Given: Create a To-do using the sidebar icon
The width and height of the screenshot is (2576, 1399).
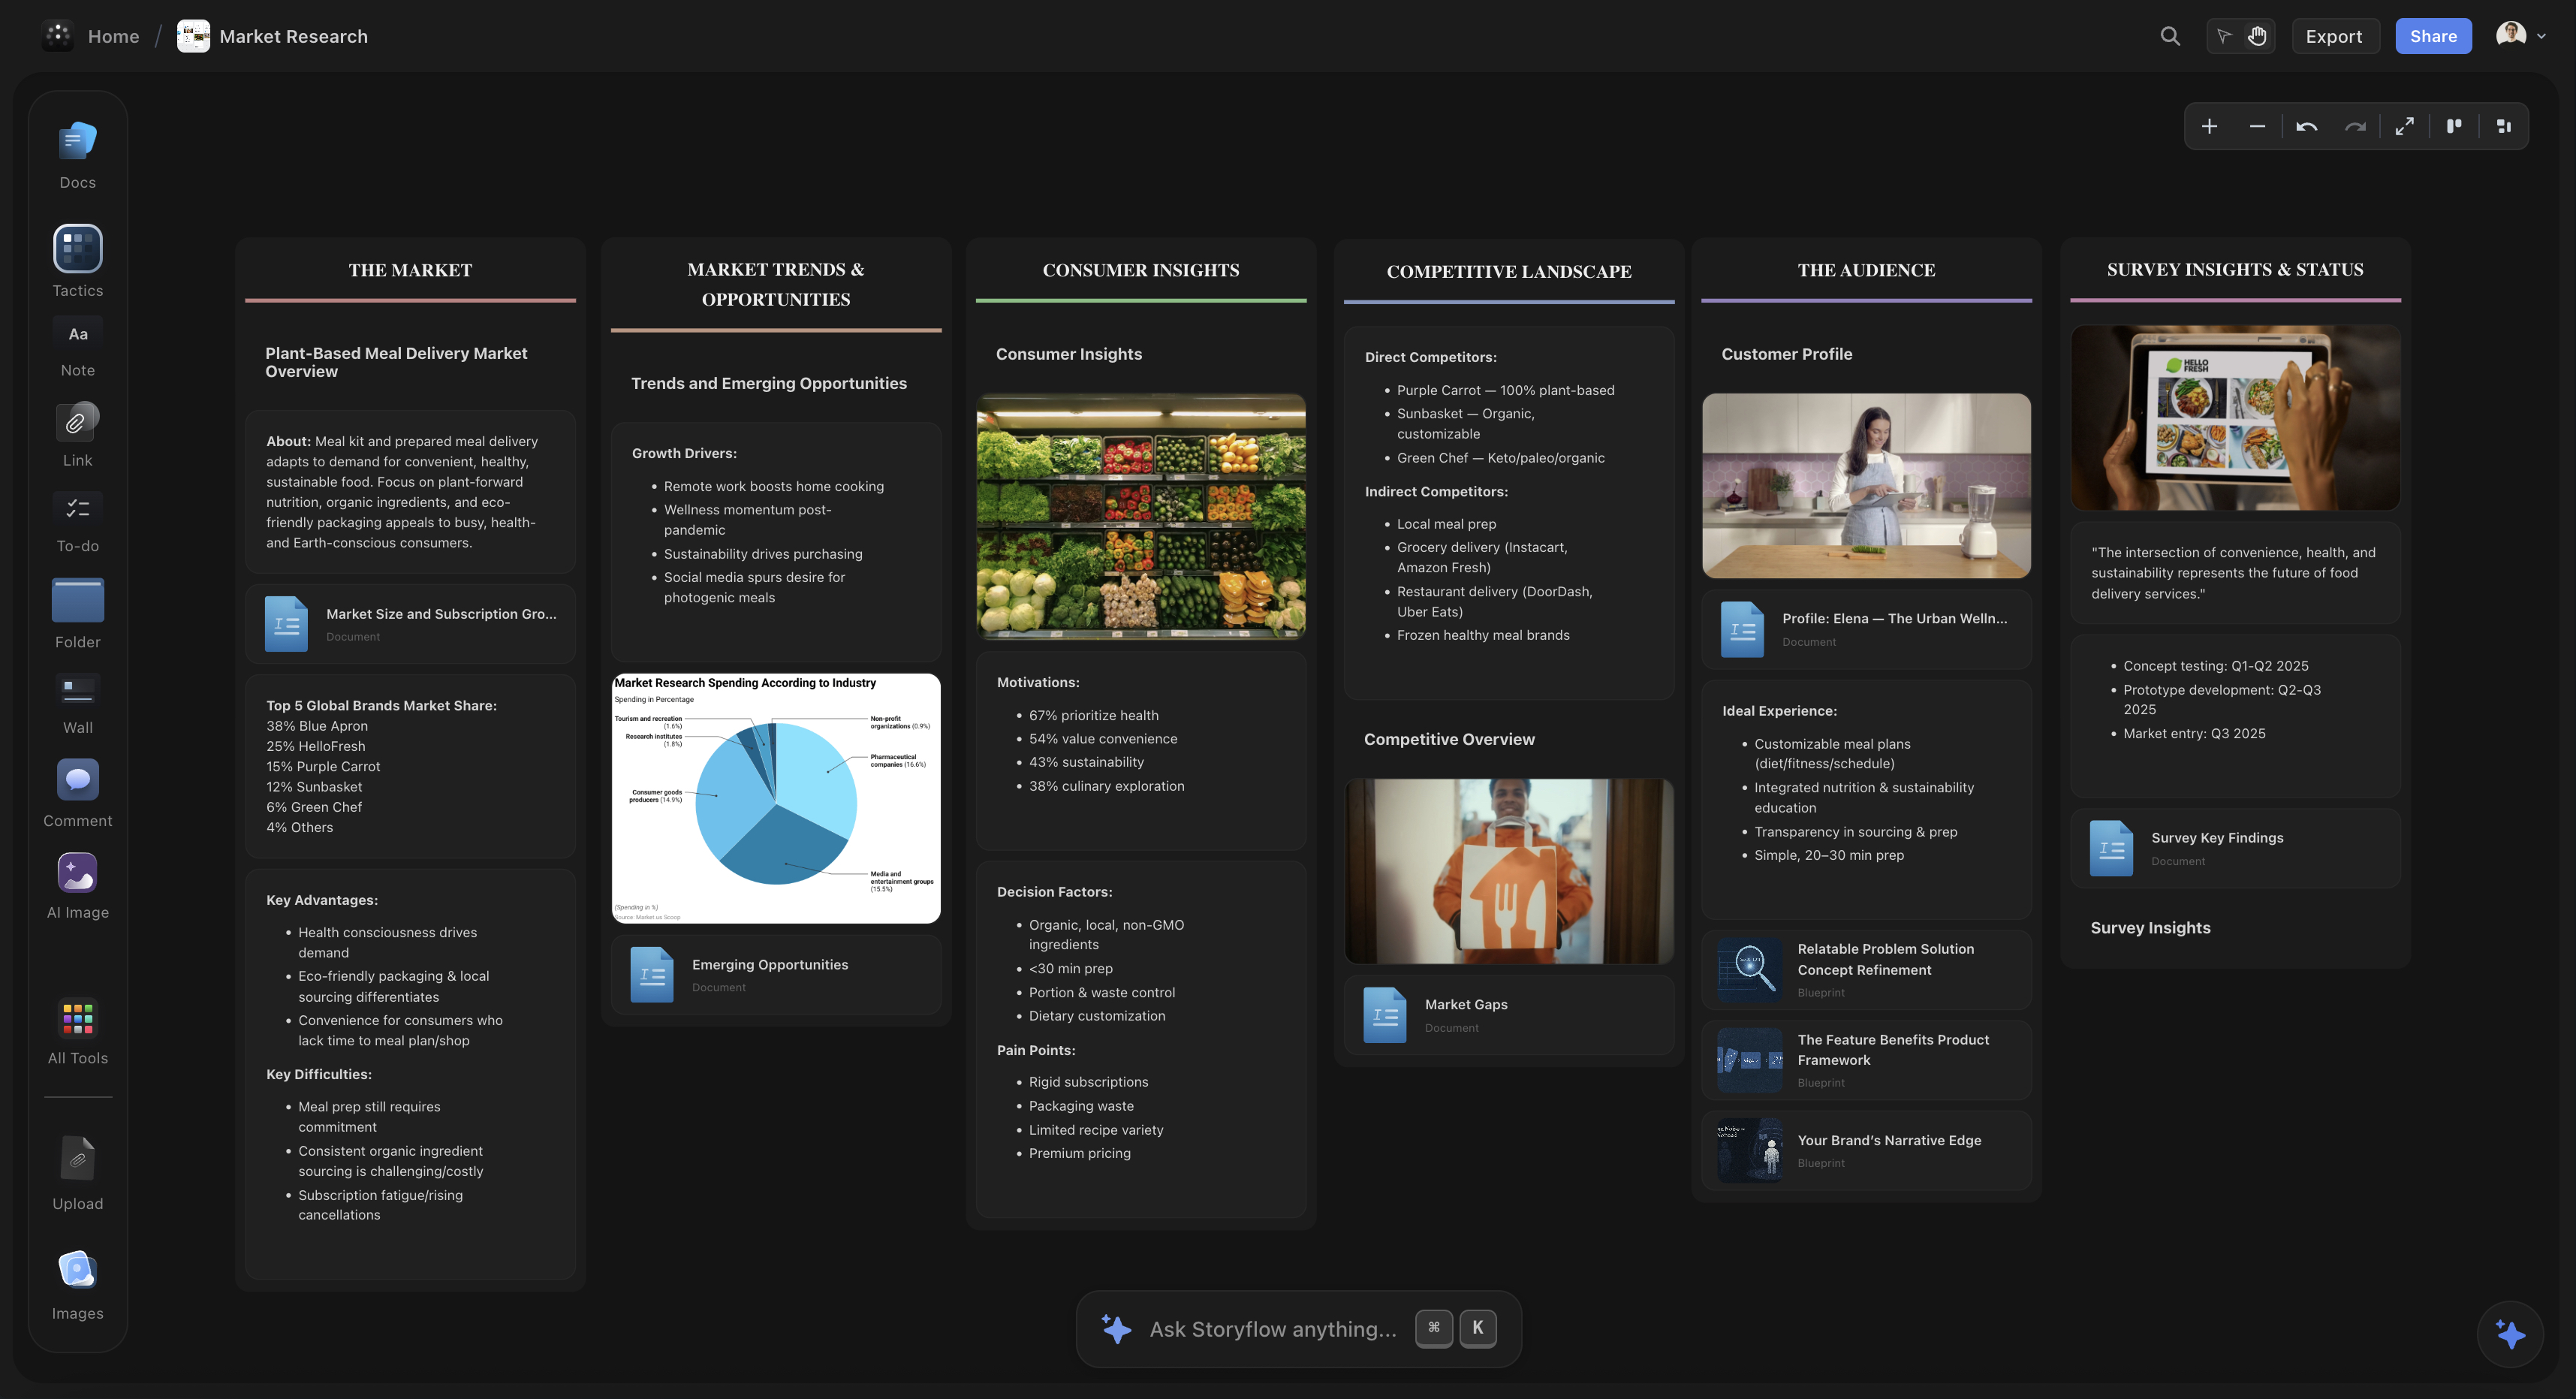Looking at the screenshot, I should click(77, 509).
